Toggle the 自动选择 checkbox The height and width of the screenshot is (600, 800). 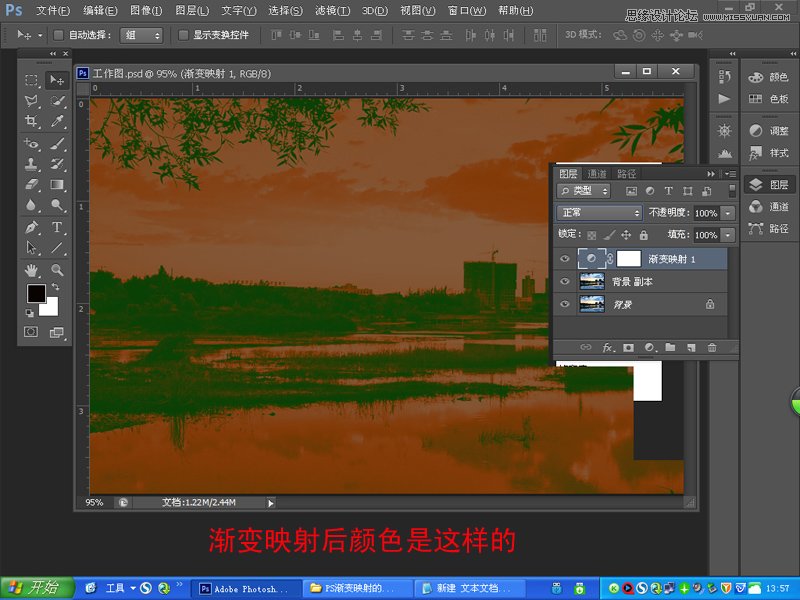[x=57, y=33]
